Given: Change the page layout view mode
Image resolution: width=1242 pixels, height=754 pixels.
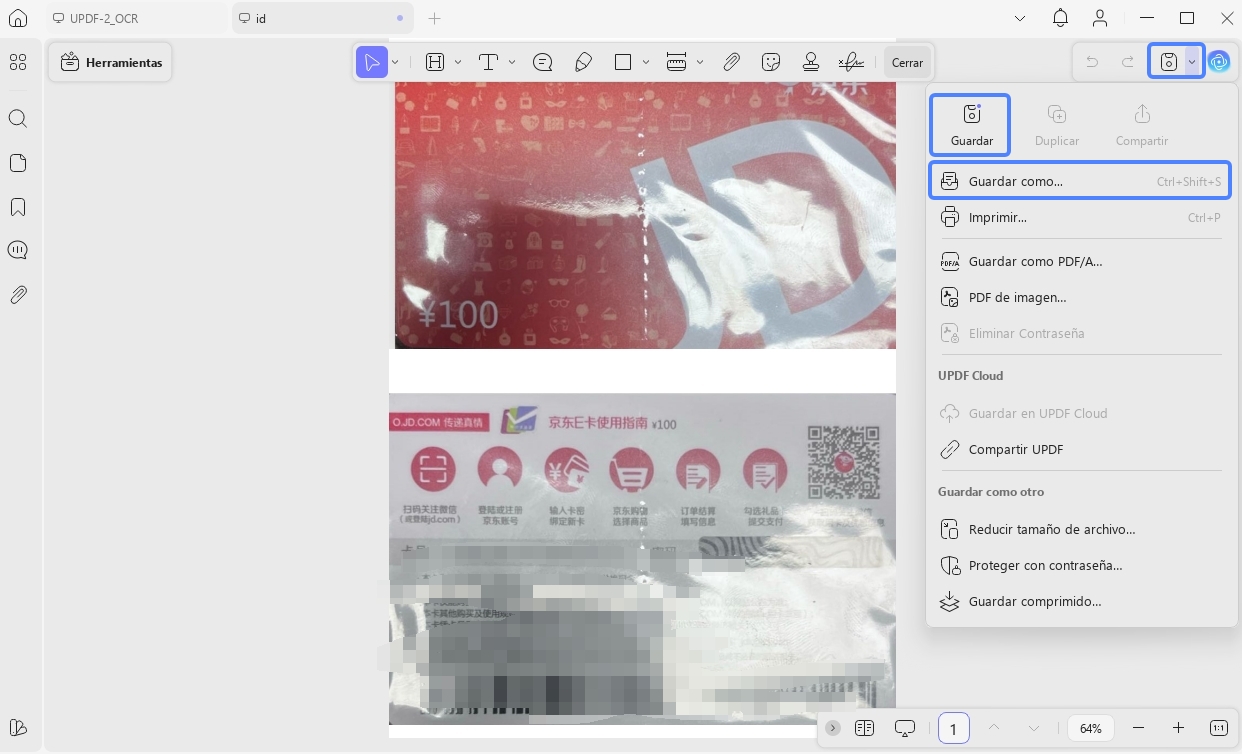Looking at the screenshot, I should coord(865,728).
